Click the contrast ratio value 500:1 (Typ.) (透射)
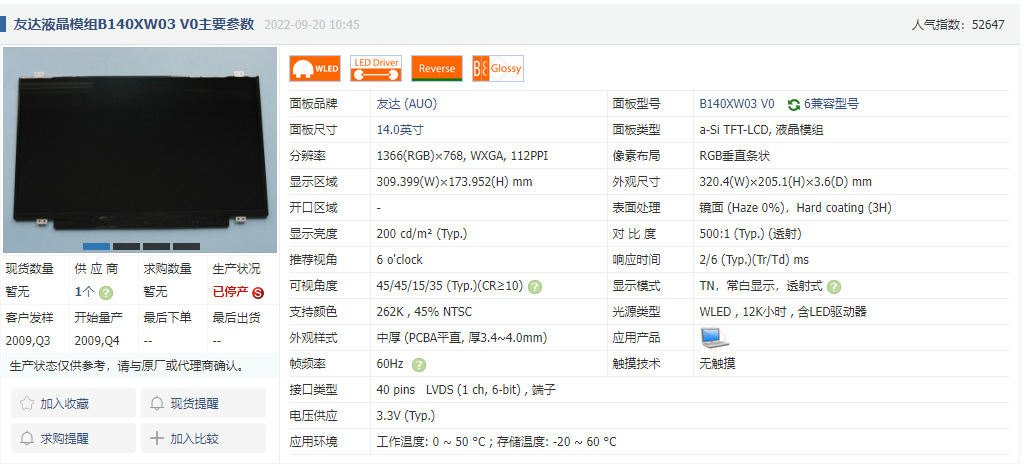1028x468 pixels. pyautogui.click(x=751, y=233)
